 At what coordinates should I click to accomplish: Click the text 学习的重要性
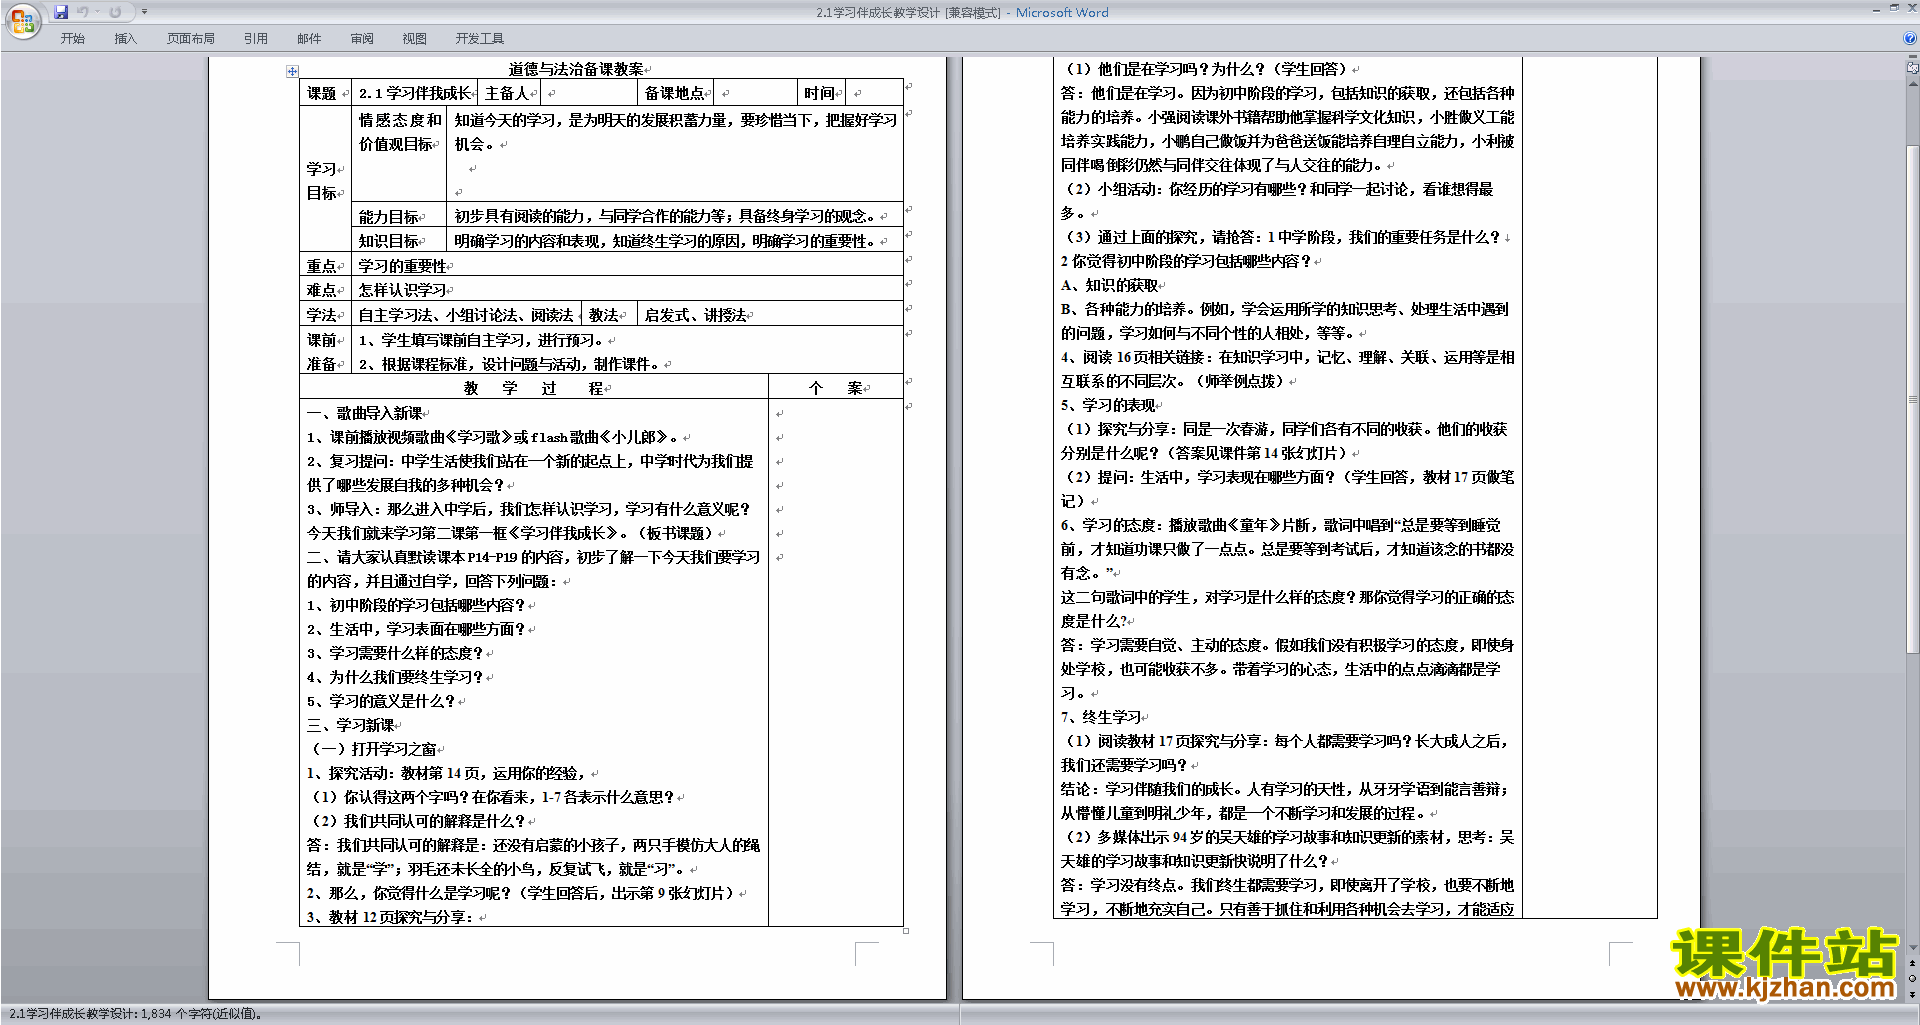tap(402, 266)
